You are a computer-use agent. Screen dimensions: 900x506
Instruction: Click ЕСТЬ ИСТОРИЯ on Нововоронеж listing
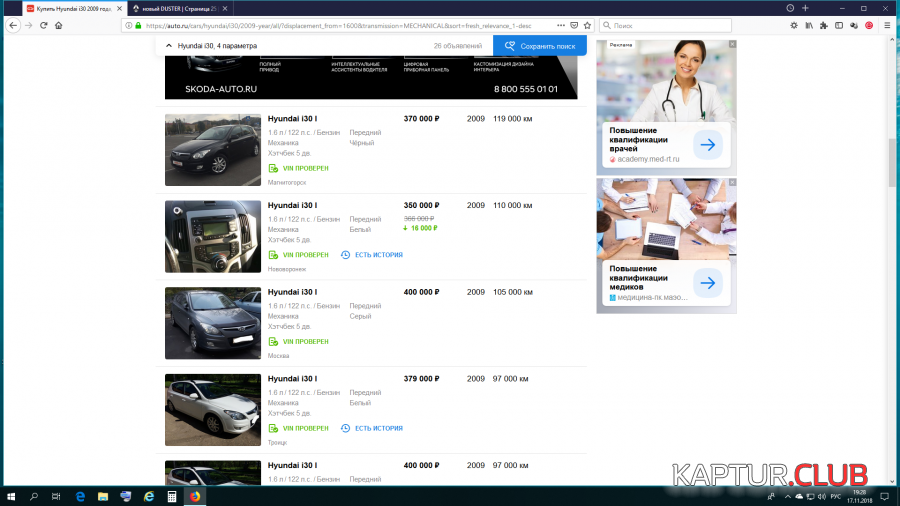(371, 255)
